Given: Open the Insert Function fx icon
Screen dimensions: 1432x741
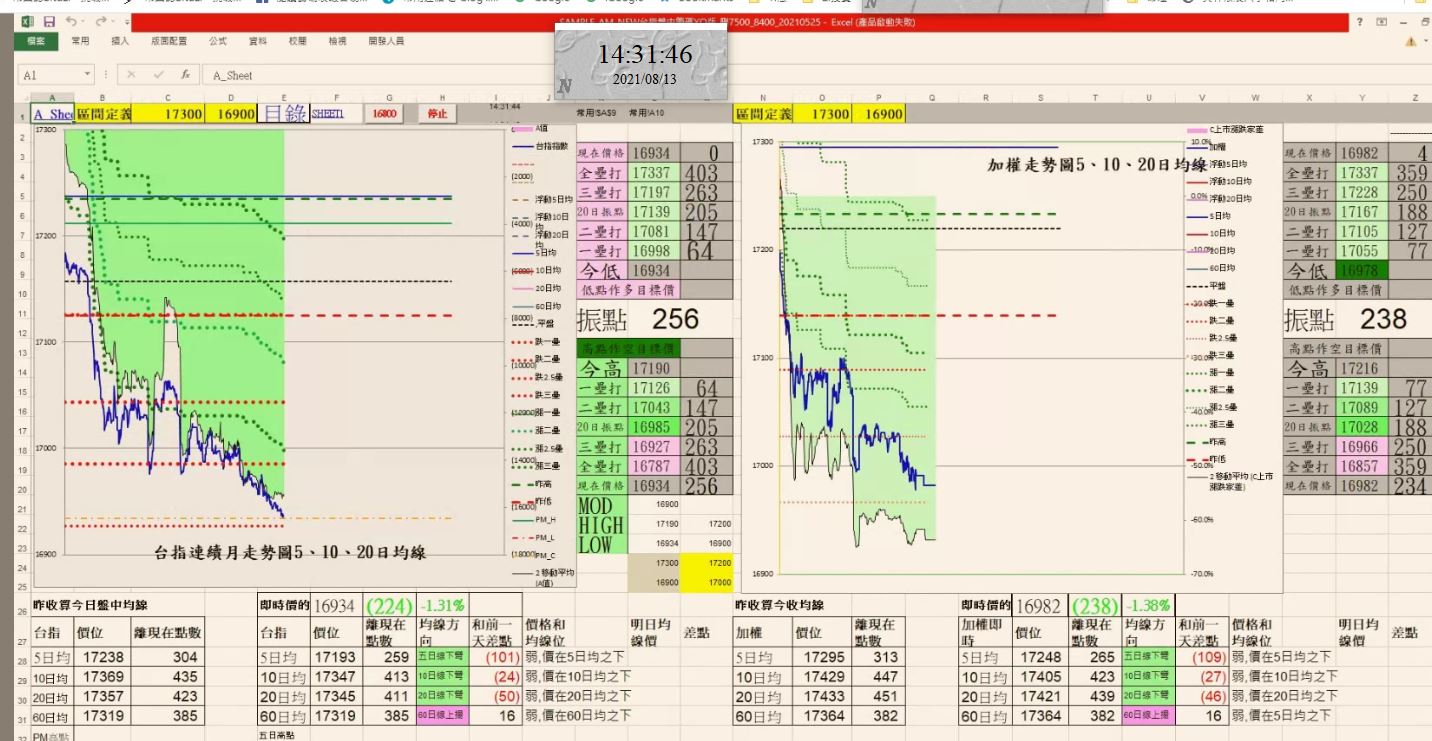Looking at the screenshot, I should tap(185, 75).
